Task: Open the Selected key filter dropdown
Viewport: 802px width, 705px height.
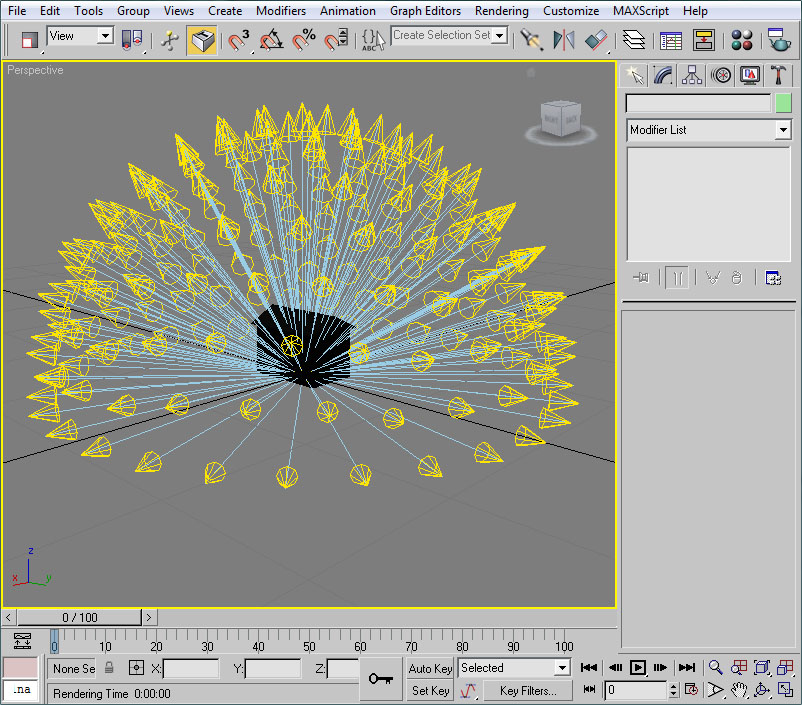Action: point(561,668)
